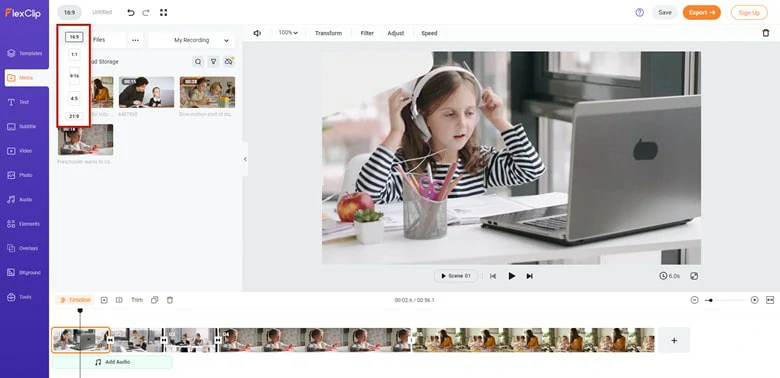780x378 pixels.
Task: Choose the 21:9 aspect ratio option
Action: 74,116
